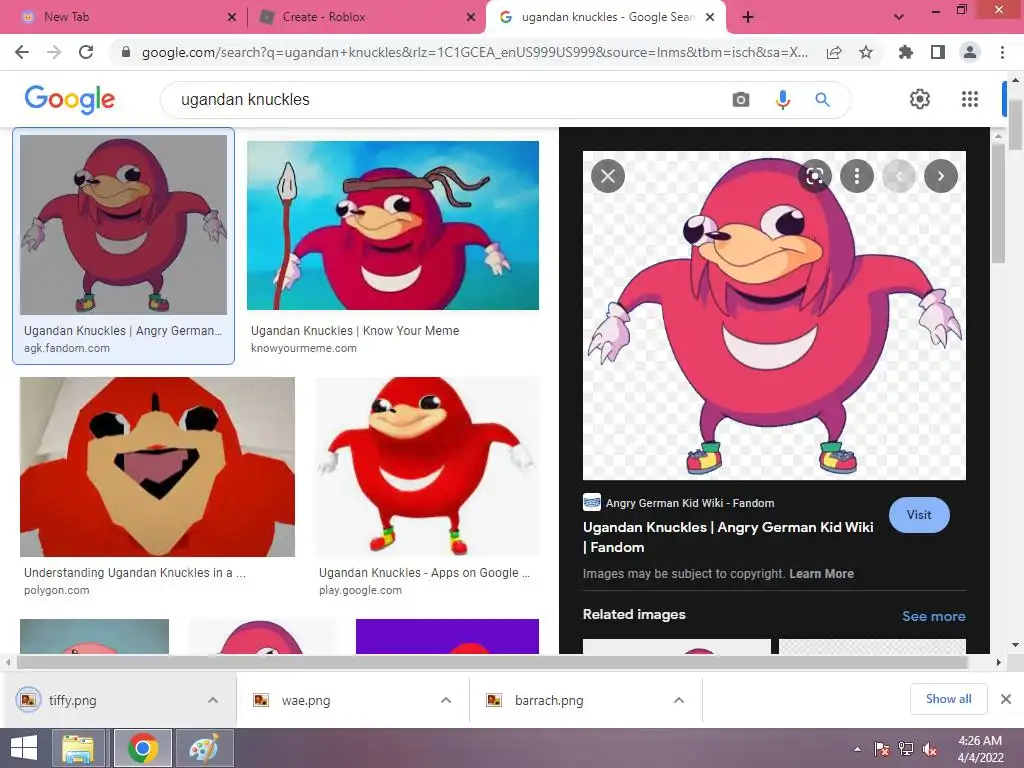Viewport: 1024px width, 768px height.
Task: Go back to the previous page
Action: (22, 52)
